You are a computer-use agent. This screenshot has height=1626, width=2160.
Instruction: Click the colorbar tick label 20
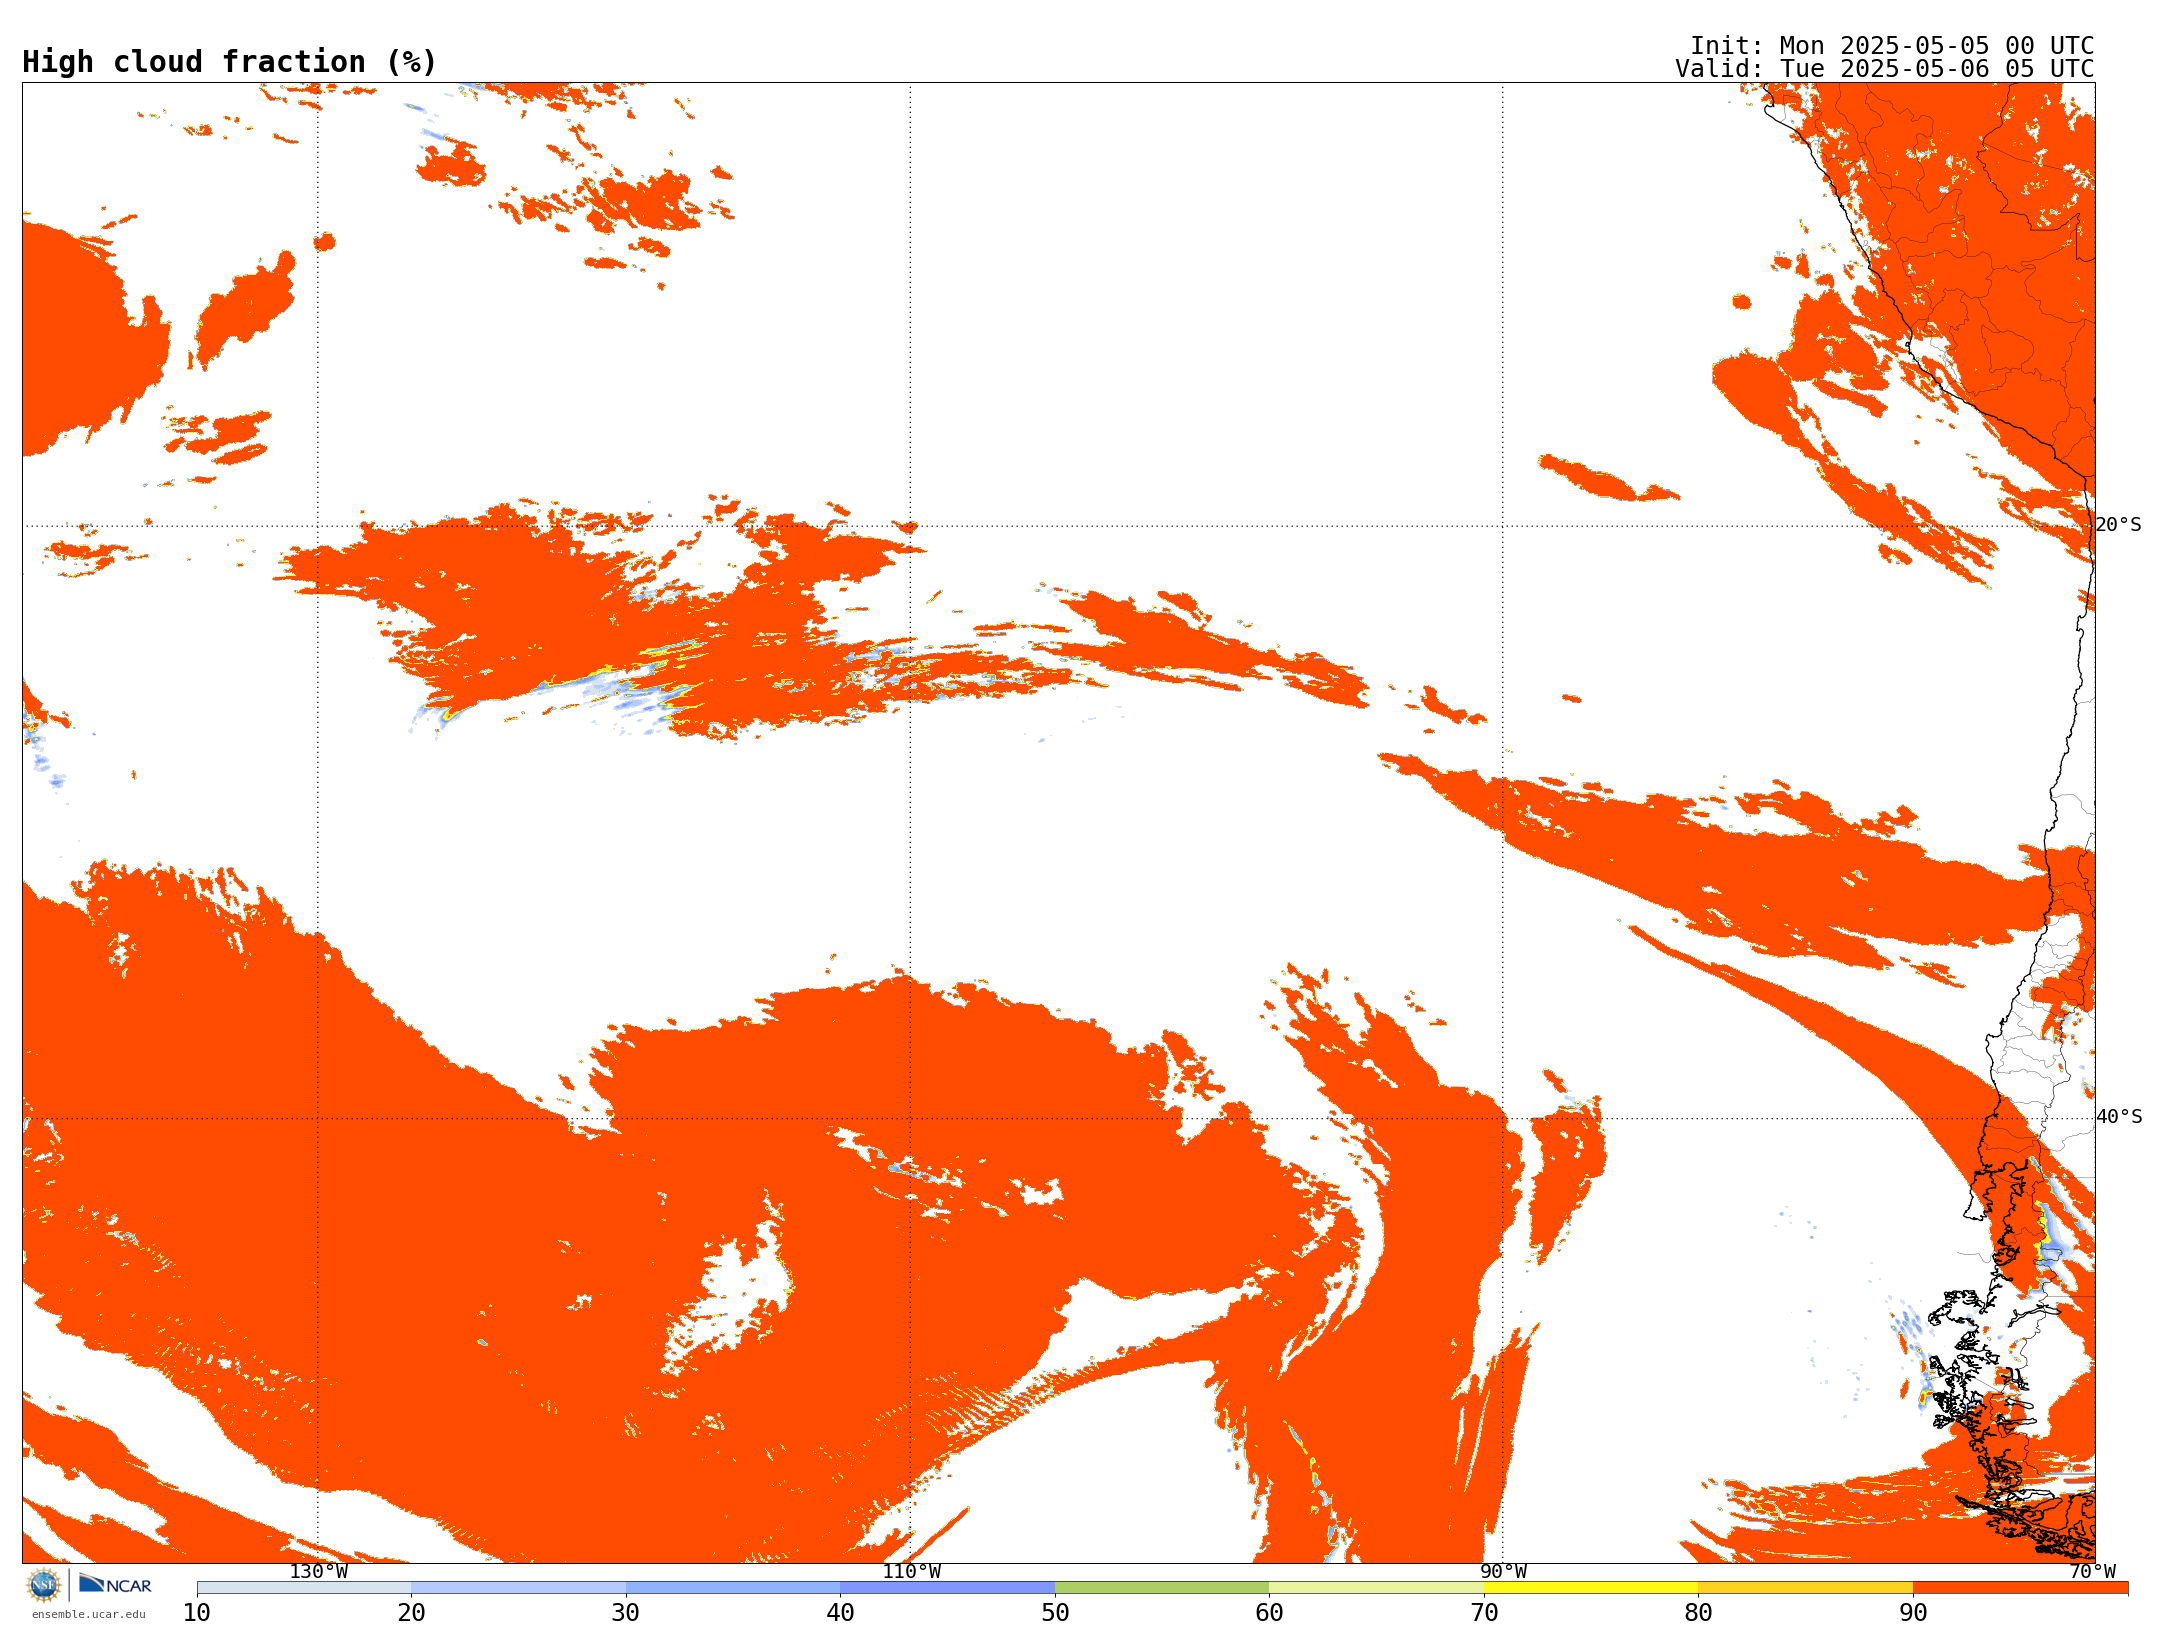point(411,1612)
